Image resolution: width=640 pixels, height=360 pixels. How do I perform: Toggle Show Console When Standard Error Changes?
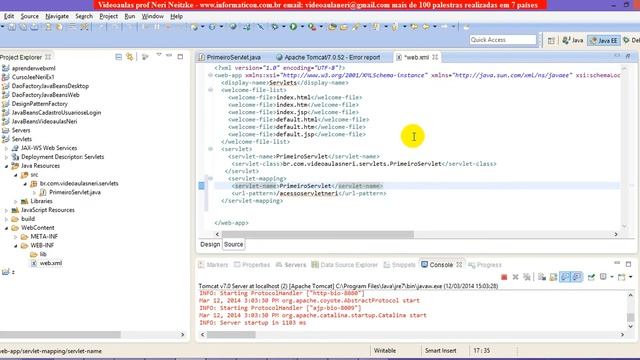pyautogui.click(x=576, y=277)
